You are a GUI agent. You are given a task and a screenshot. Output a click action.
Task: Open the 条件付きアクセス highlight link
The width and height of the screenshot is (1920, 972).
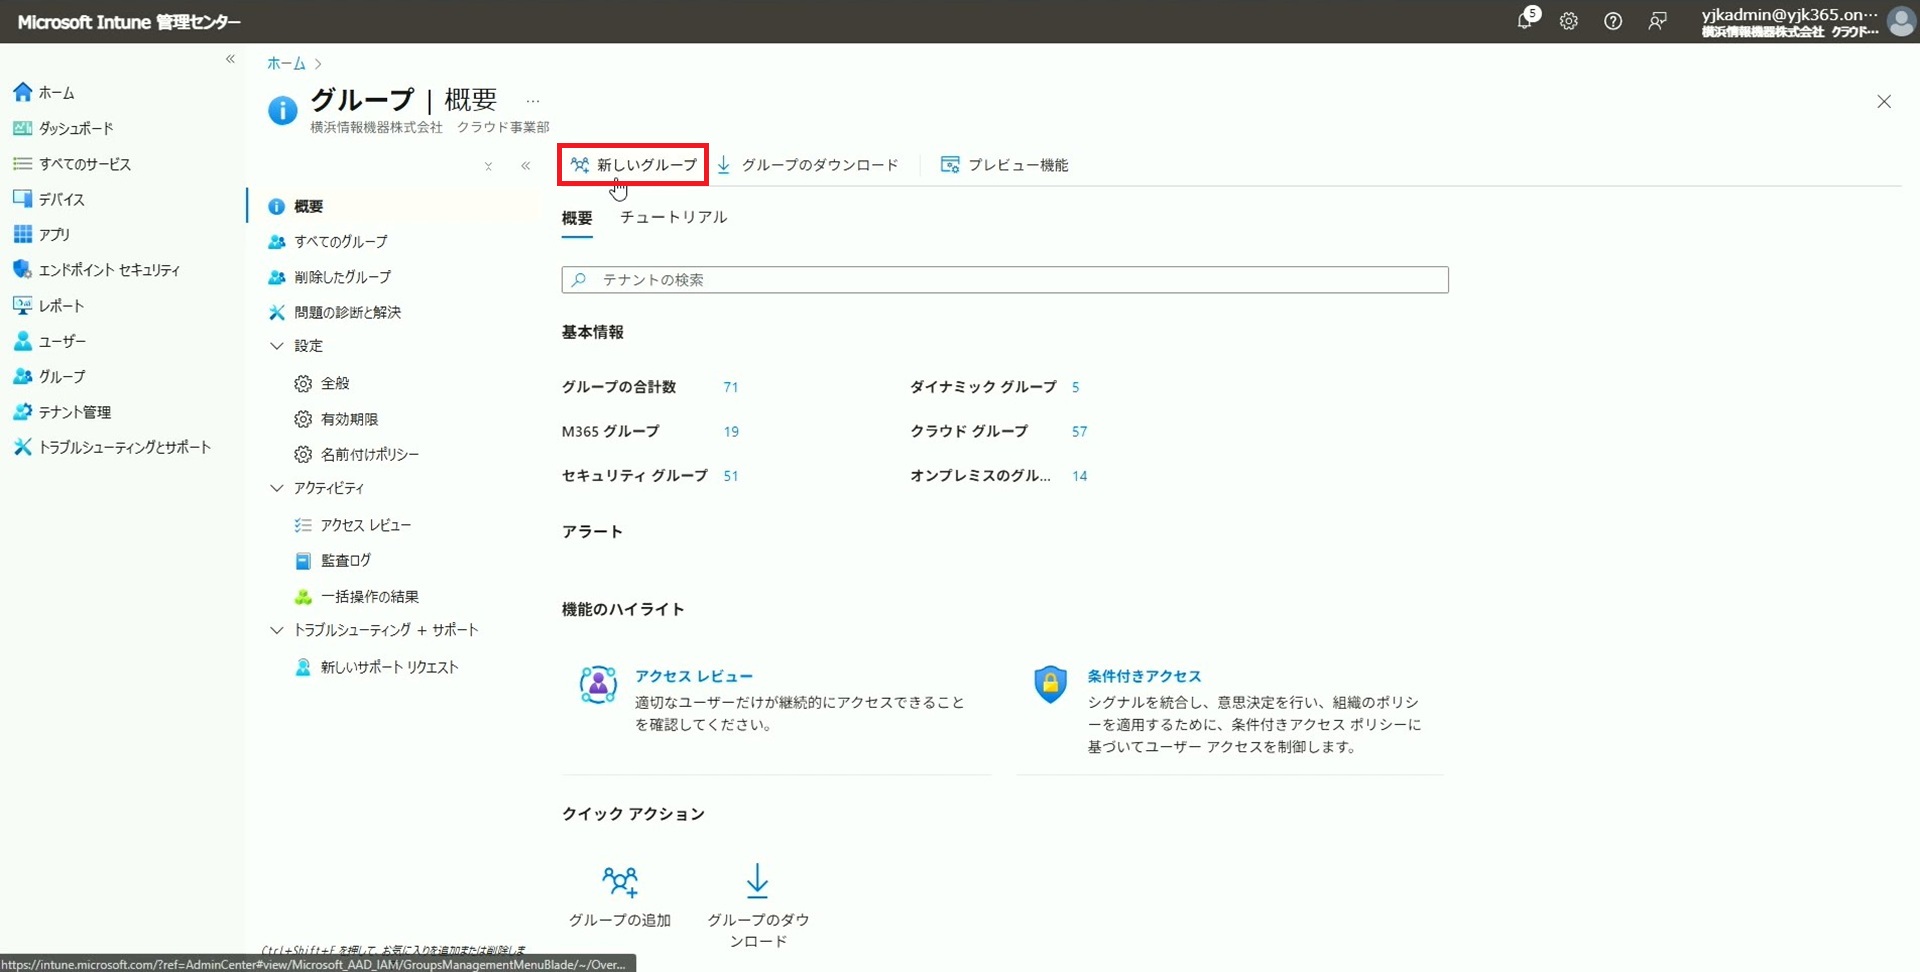pos(1144,677)
